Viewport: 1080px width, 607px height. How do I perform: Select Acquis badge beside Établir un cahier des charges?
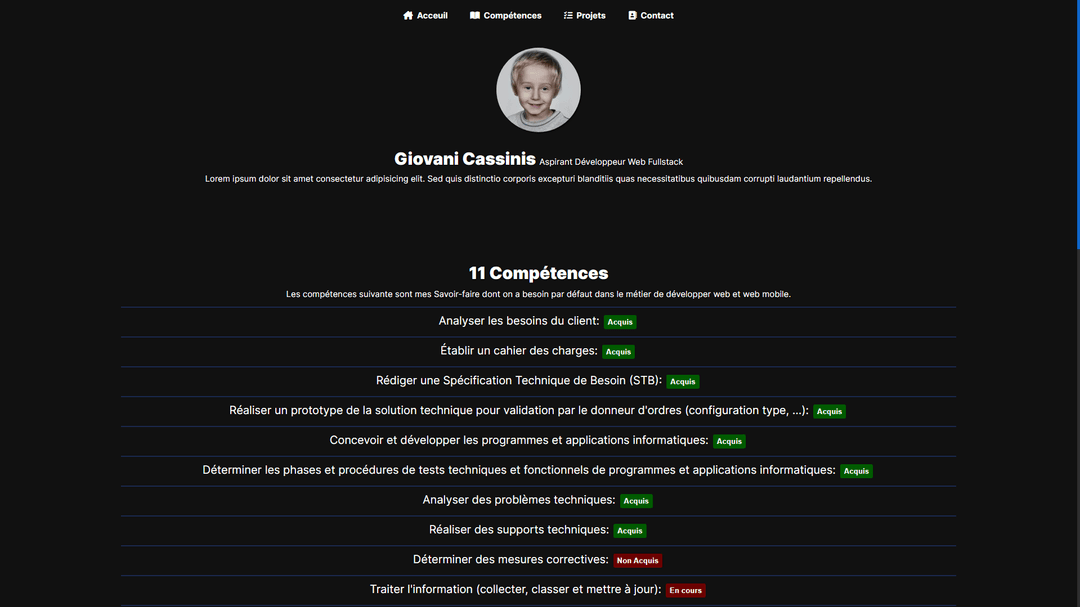click(618, 352)
